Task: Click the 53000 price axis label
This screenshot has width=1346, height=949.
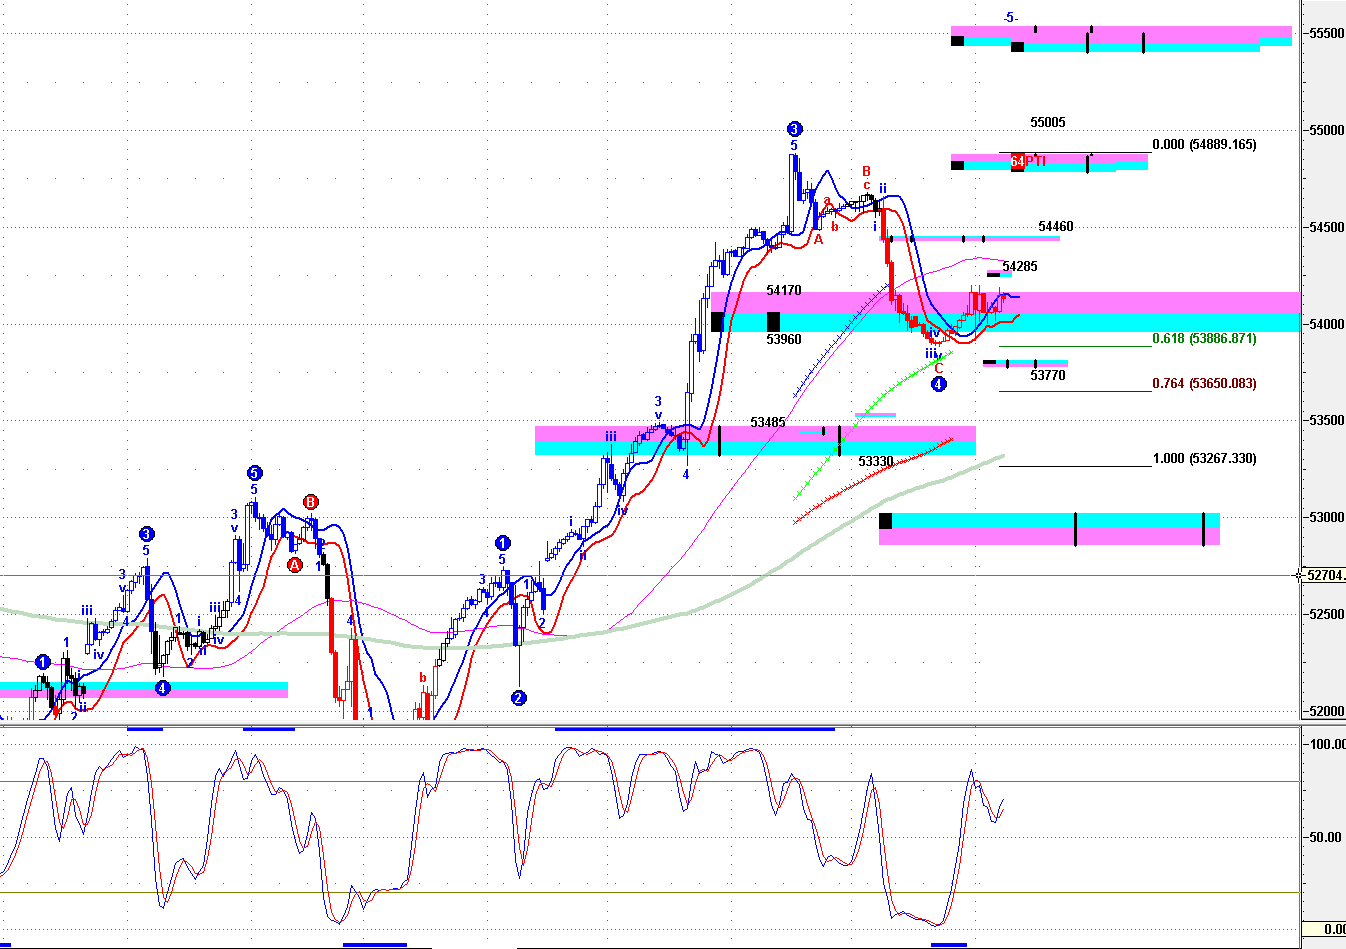Action: click(x=1326, y=517)
